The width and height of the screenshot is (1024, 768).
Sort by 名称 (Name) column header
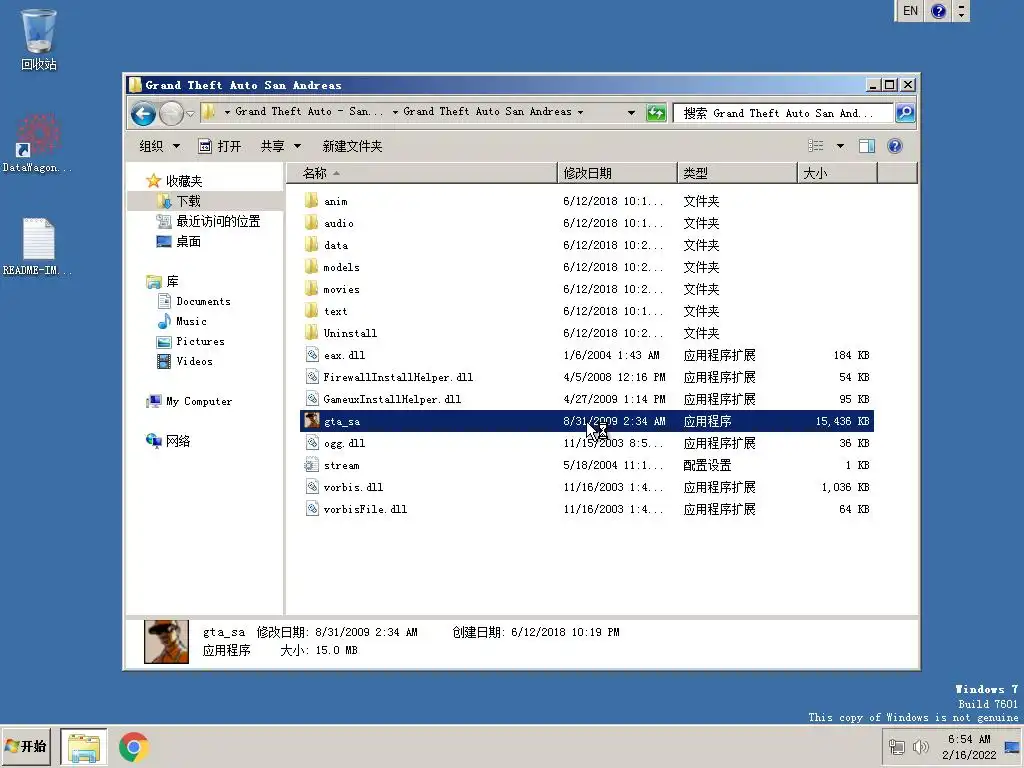[x=423, y=173]
